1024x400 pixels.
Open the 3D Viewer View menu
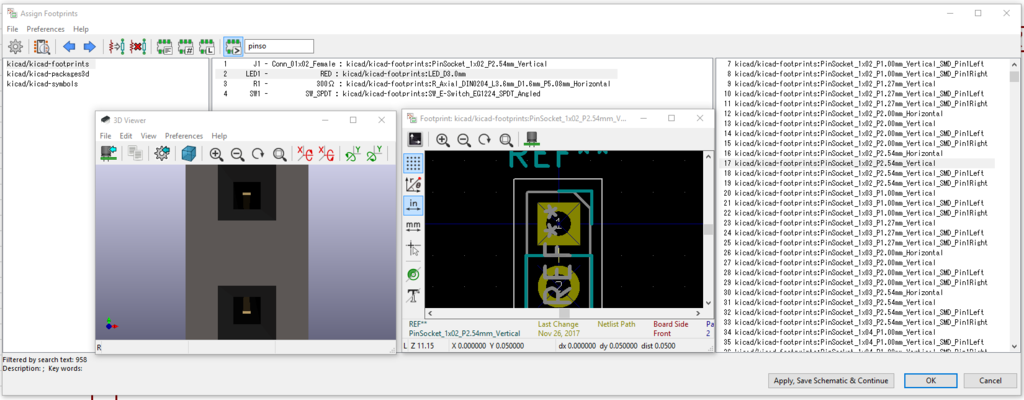(x=148, y=136)
